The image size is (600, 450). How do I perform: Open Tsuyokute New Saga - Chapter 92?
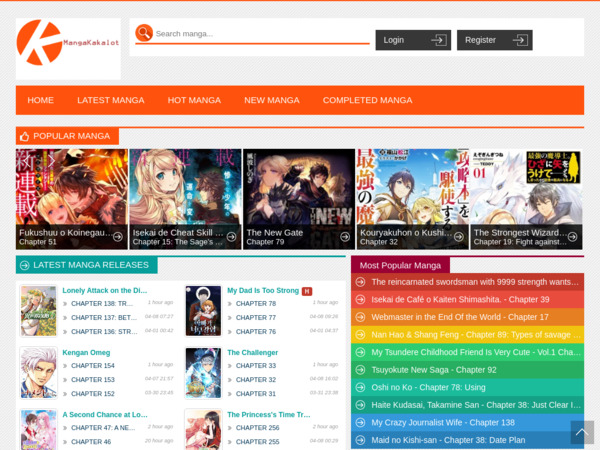click(x=434, y=370)
